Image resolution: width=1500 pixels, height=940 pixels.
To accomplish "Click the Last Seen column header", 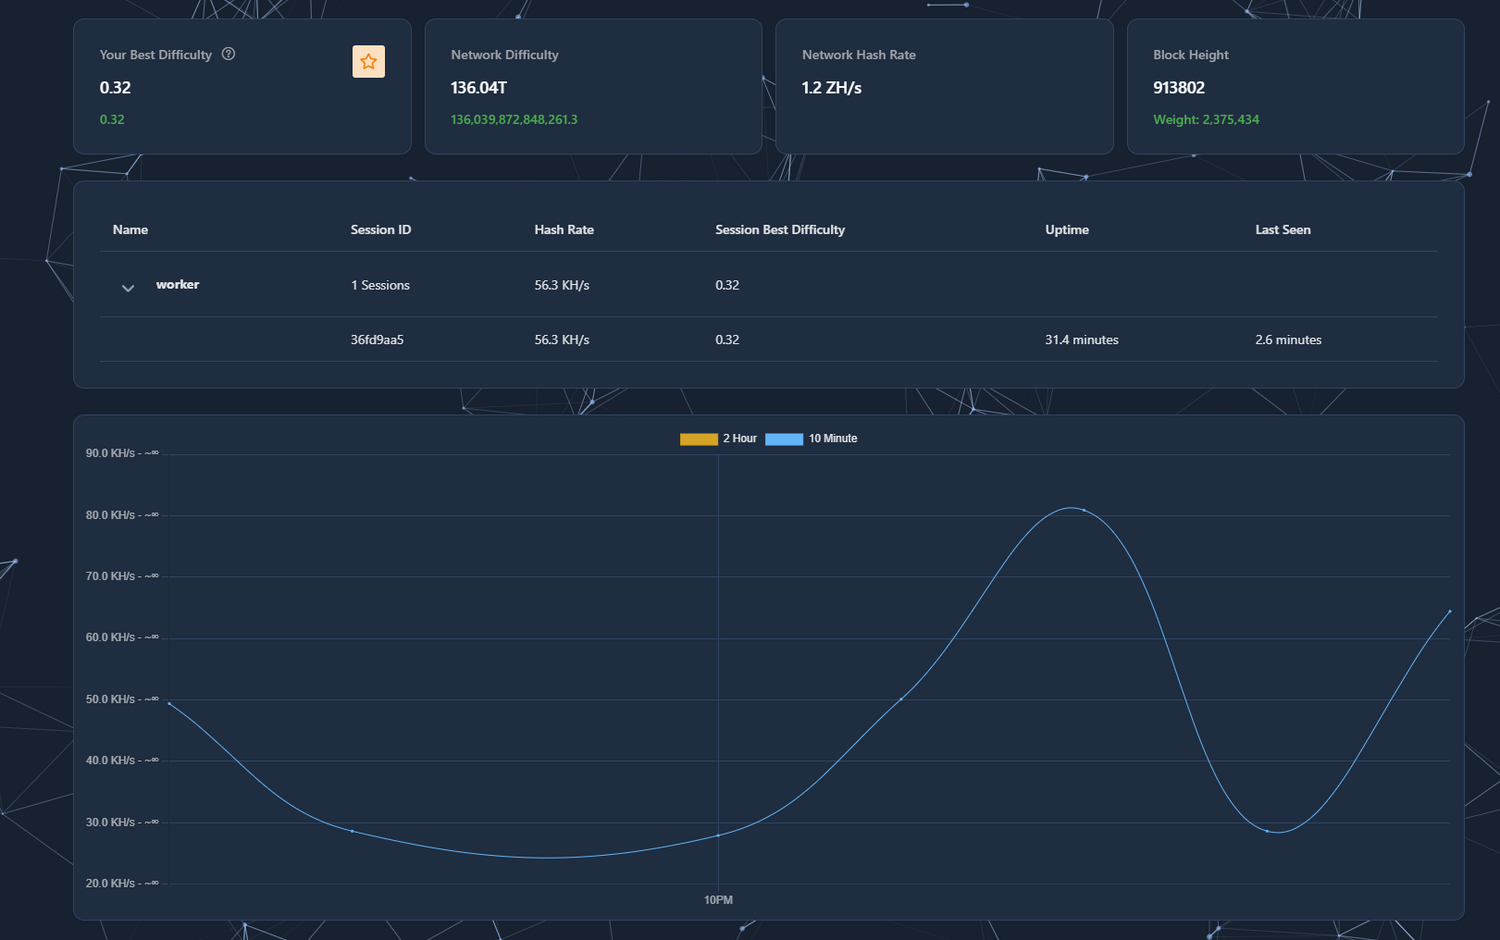I will click(1282, 230).
